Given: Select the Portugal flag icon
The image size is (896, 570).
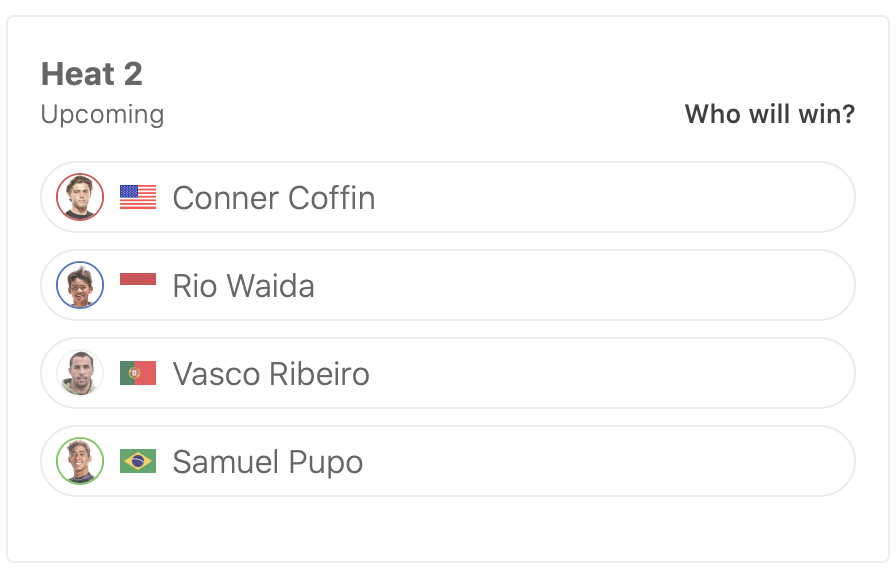Looking at the screenshot, I should 138,373.
